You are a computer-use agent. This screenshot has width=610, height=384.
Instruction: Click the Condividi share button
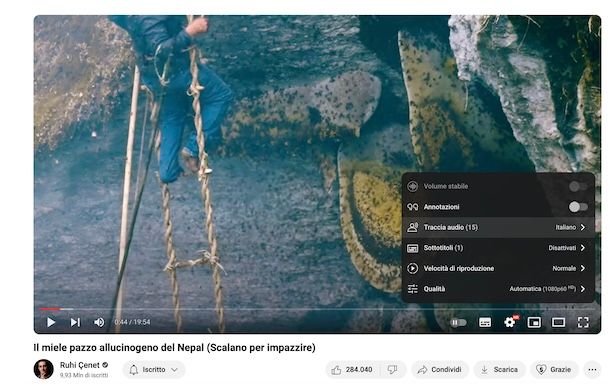440,370
